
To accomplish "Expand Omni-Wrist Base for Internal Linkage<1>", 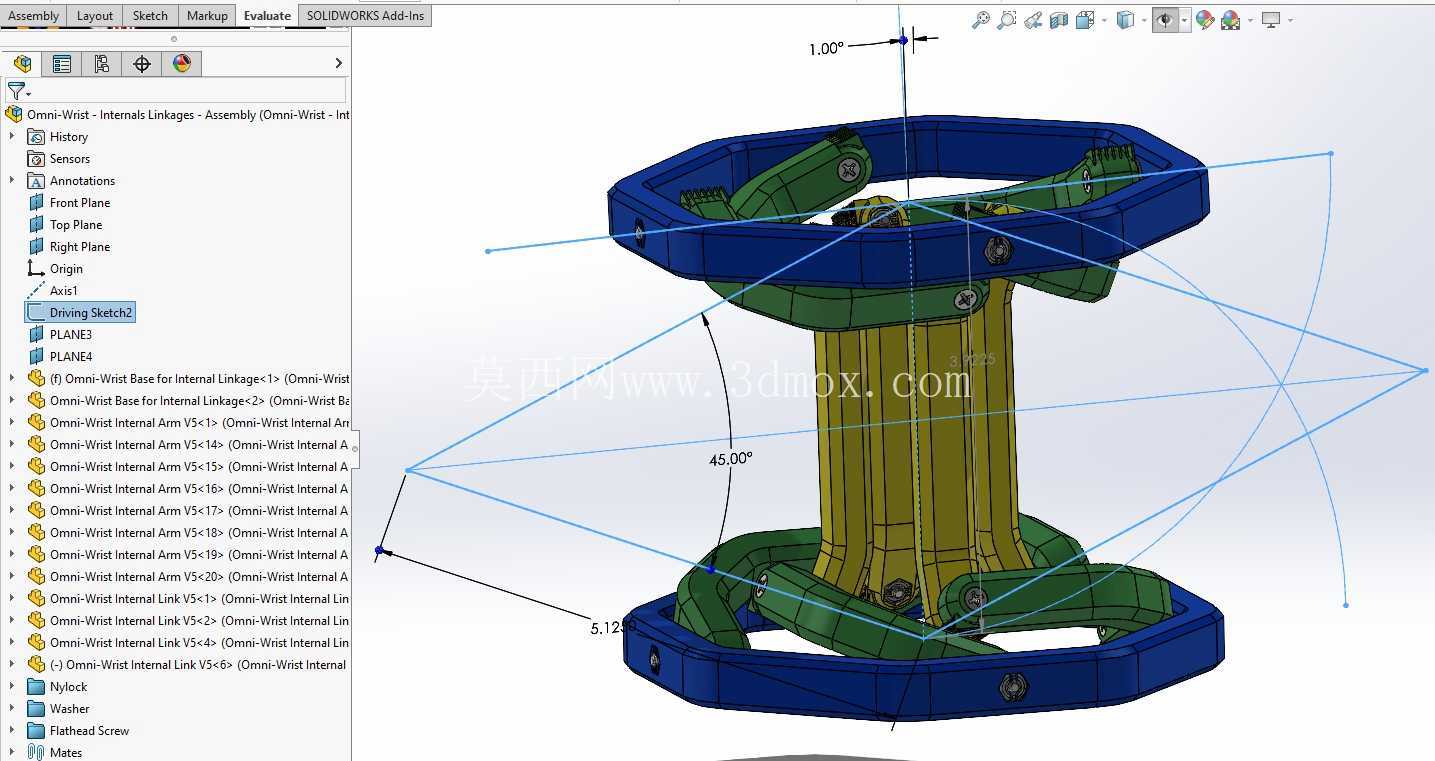I will [12, 379].
